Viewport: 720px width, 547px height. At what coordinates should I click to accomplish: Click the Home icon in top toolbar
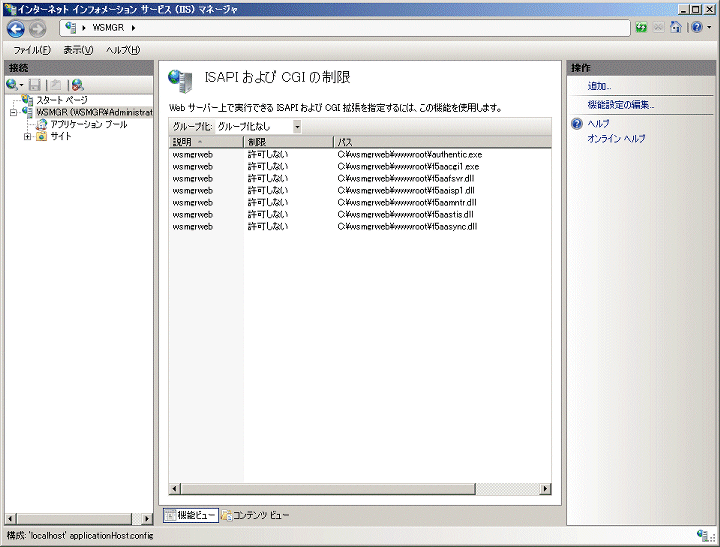point(675,28)
